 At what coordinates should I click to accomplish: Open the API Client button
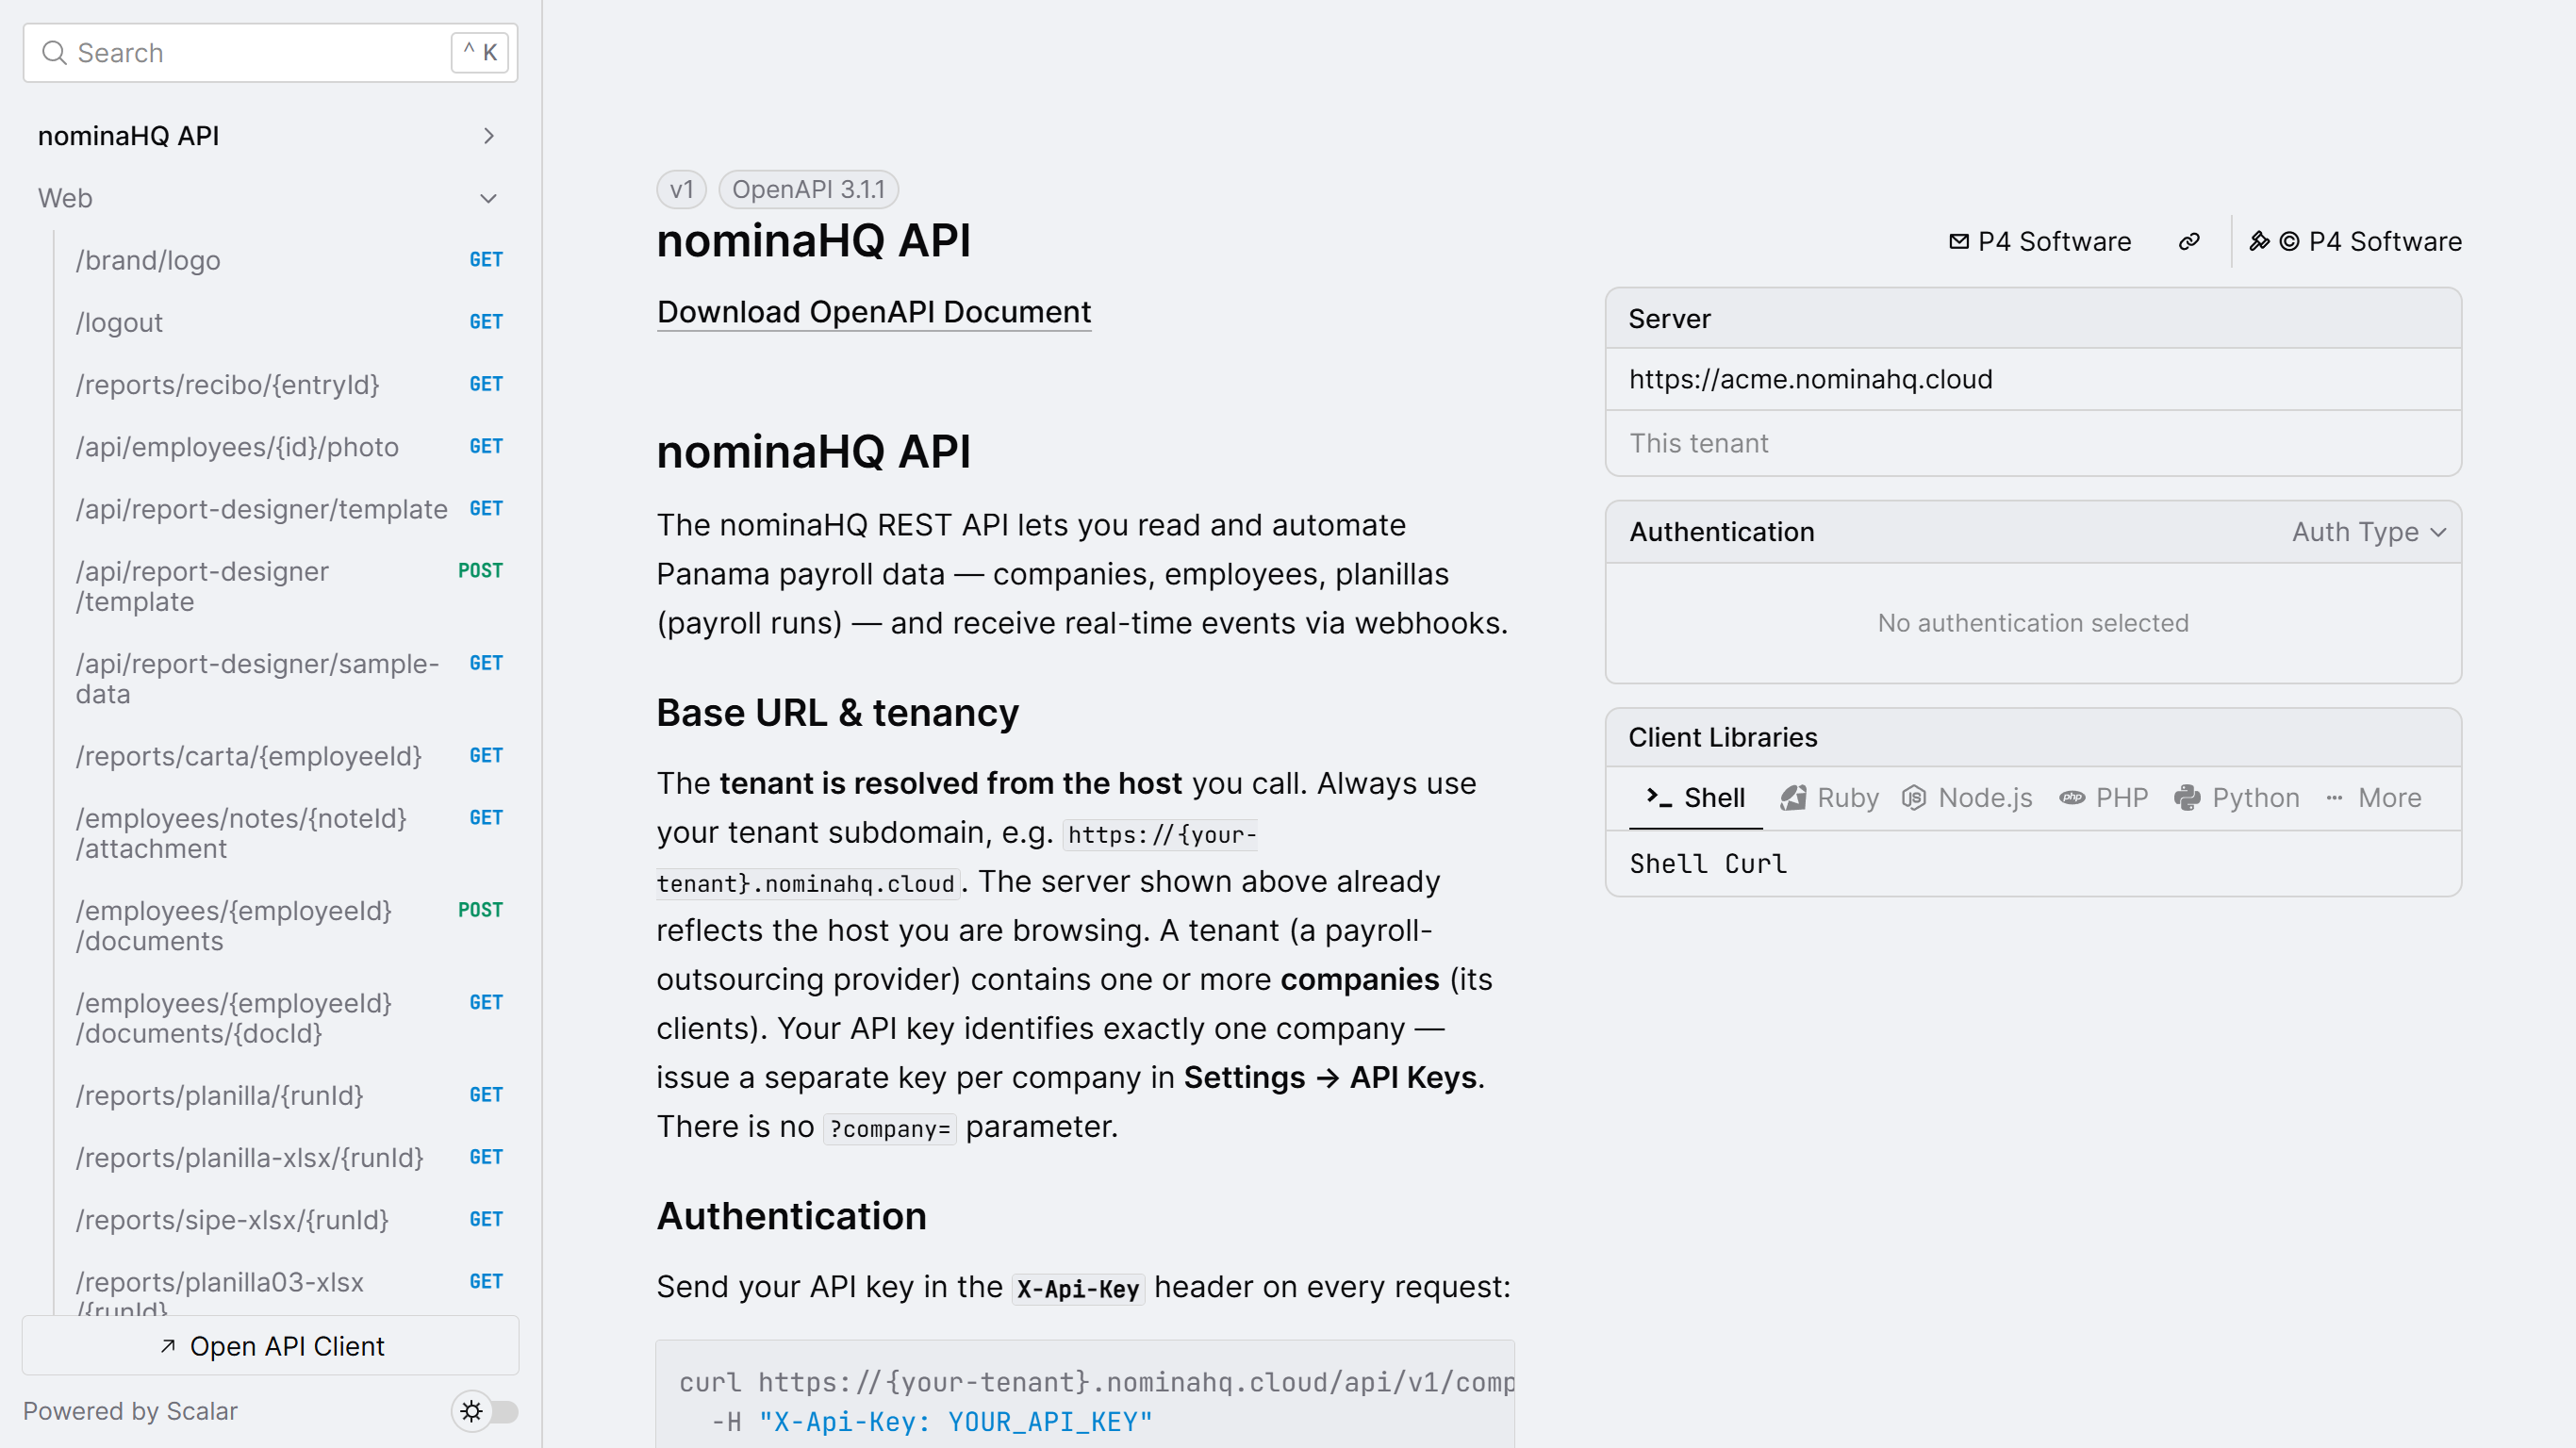(x=270, y=1345)
